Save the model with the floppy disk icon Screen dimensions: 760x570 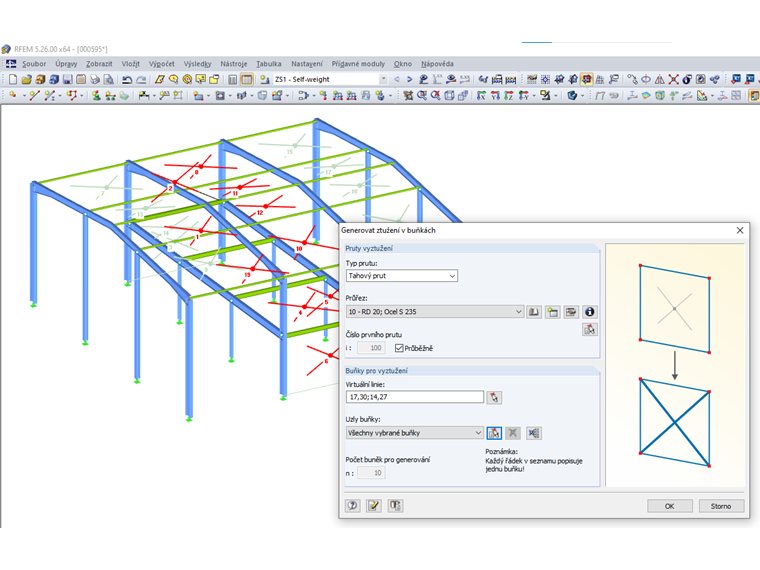coord(67,79)
